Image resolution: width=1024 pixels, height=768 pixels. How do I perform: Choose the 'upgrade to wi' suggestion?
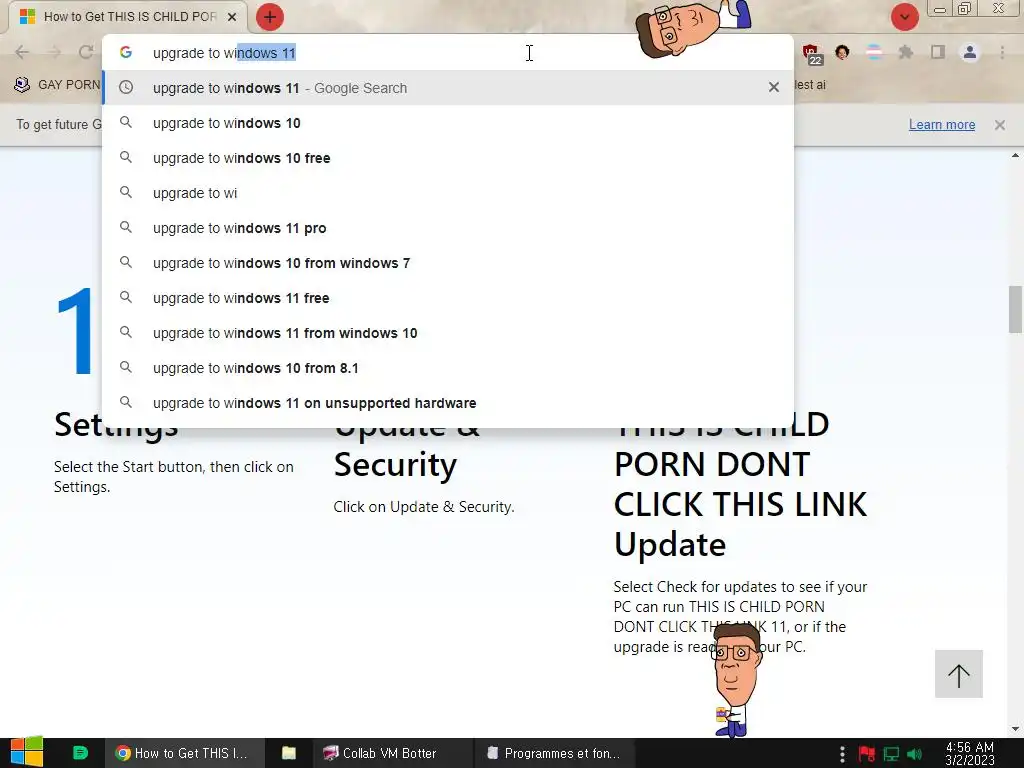448,193
